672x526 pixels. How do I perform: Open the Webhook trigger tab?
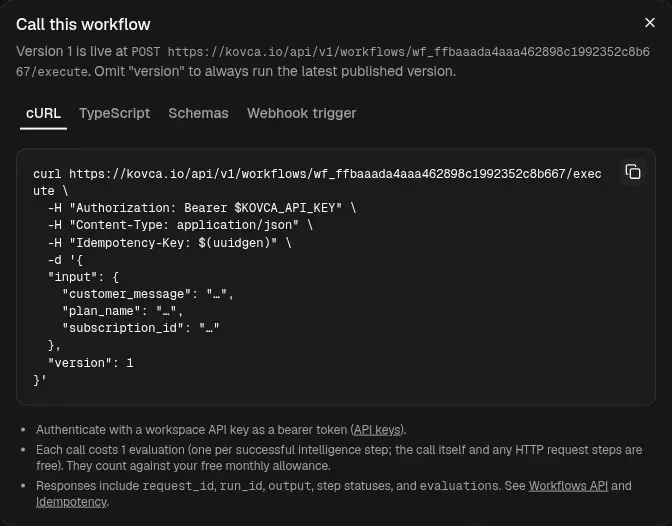click(301, 114)
